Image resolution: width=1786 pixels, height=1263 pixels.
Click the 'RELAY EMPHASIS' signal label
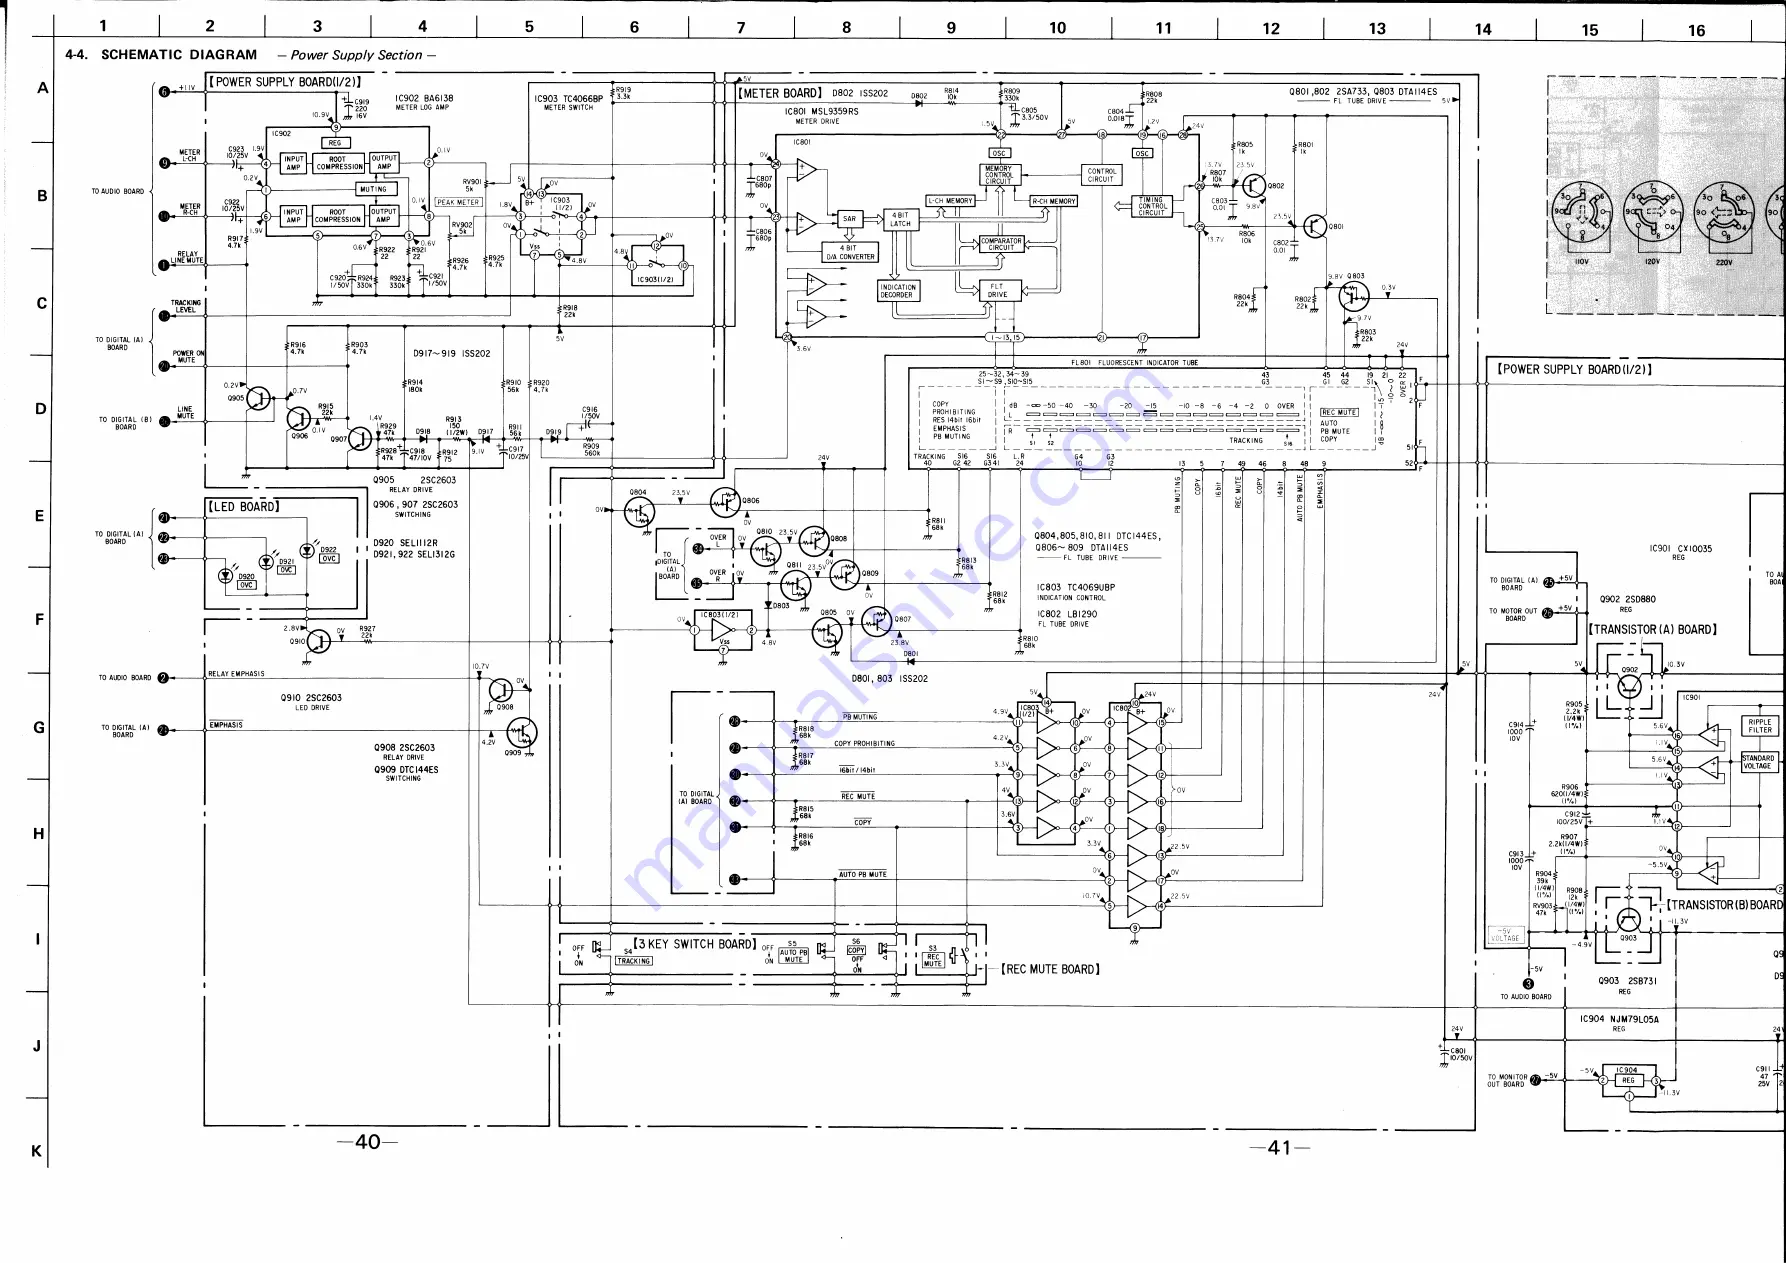(236, 674)
